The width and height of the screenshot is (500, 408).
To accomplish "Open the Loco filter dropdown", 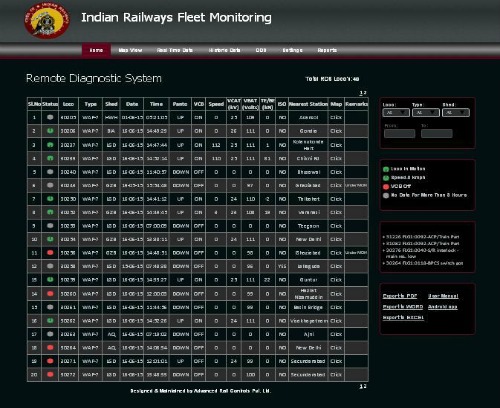I will [x=396, y=113].
